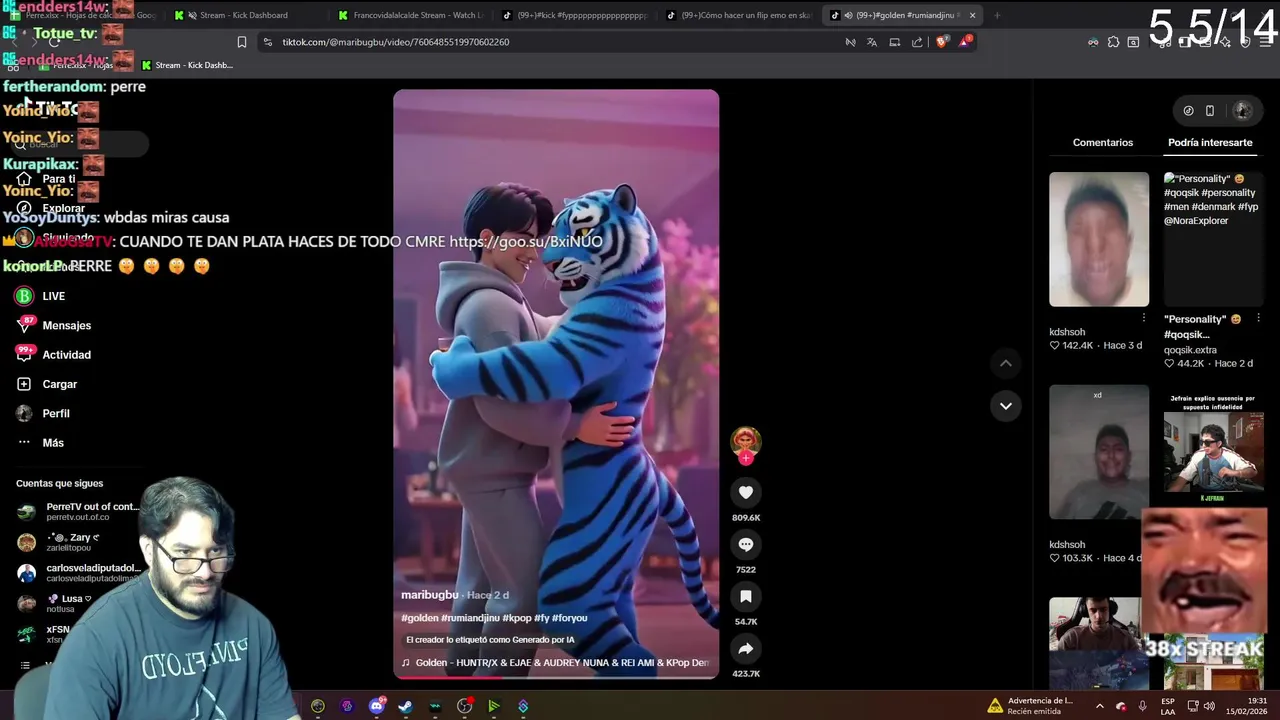Open Advertencia weather alert in taskbar
The image size is (1280, 720).
[x=1030, y=706]
